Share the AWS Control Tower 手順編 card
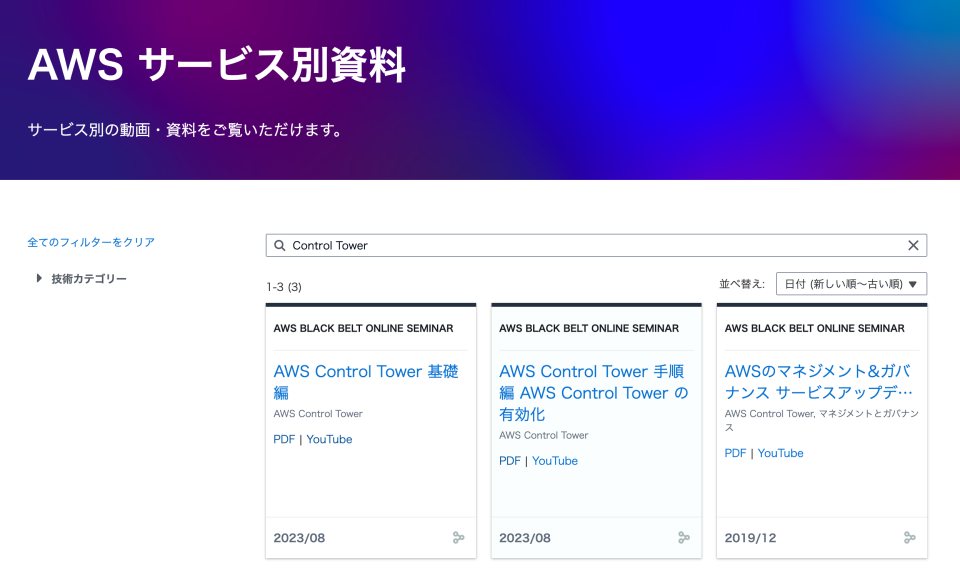Viewport: 960px width, 579px height. point(684,537)
